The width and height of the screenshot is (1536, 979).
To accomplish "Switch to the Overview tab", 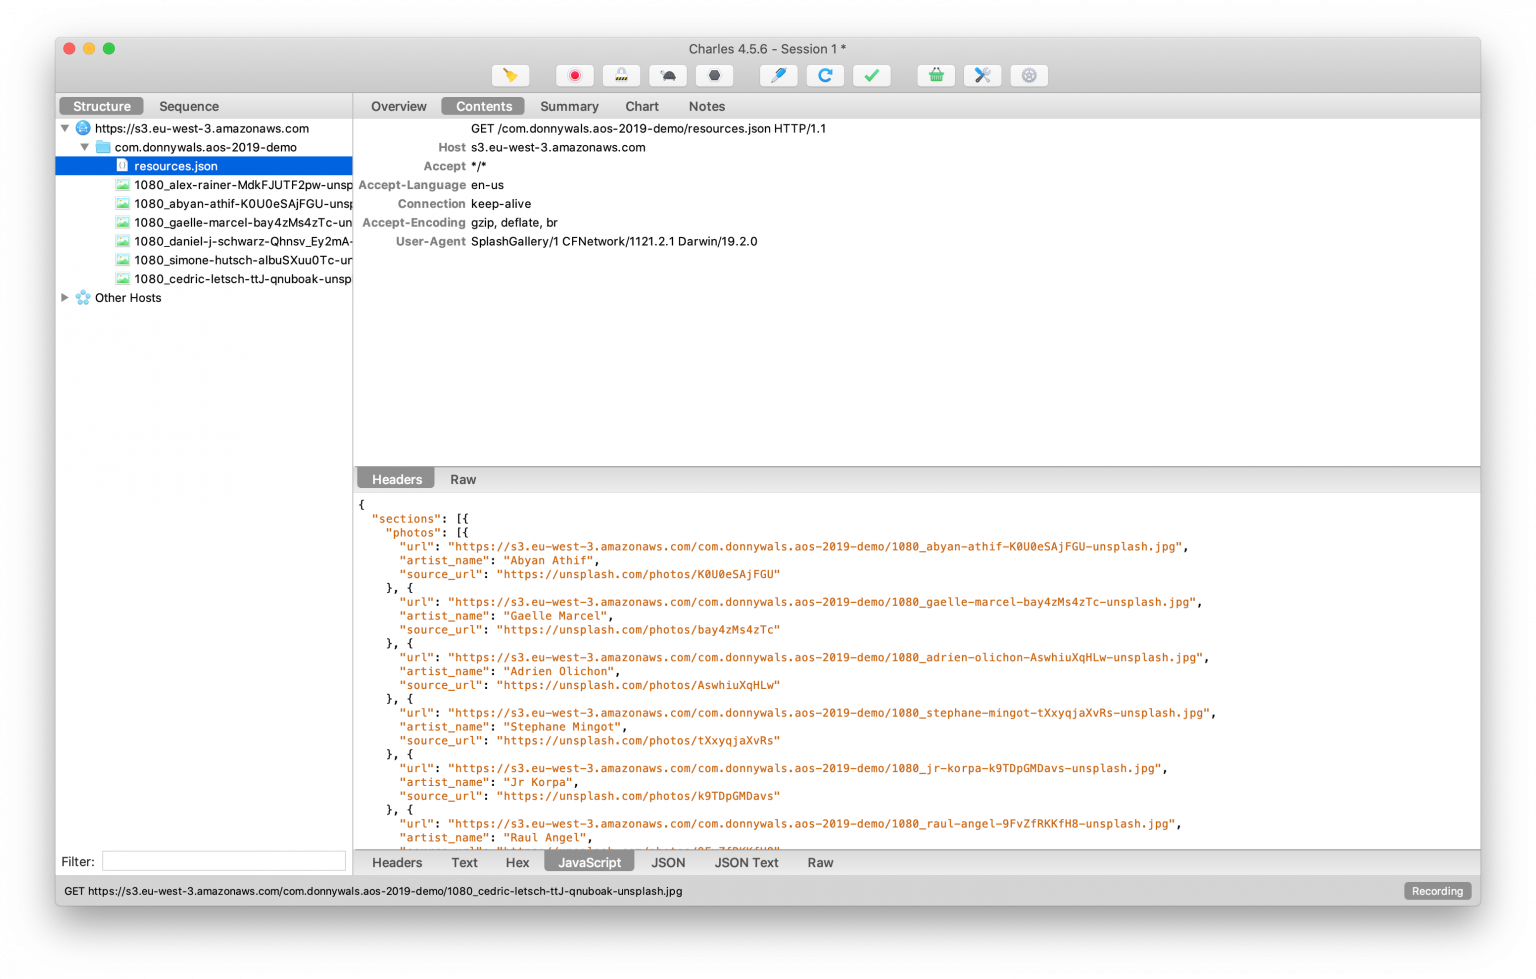I will pyautogui.click(x=398, y=106).
